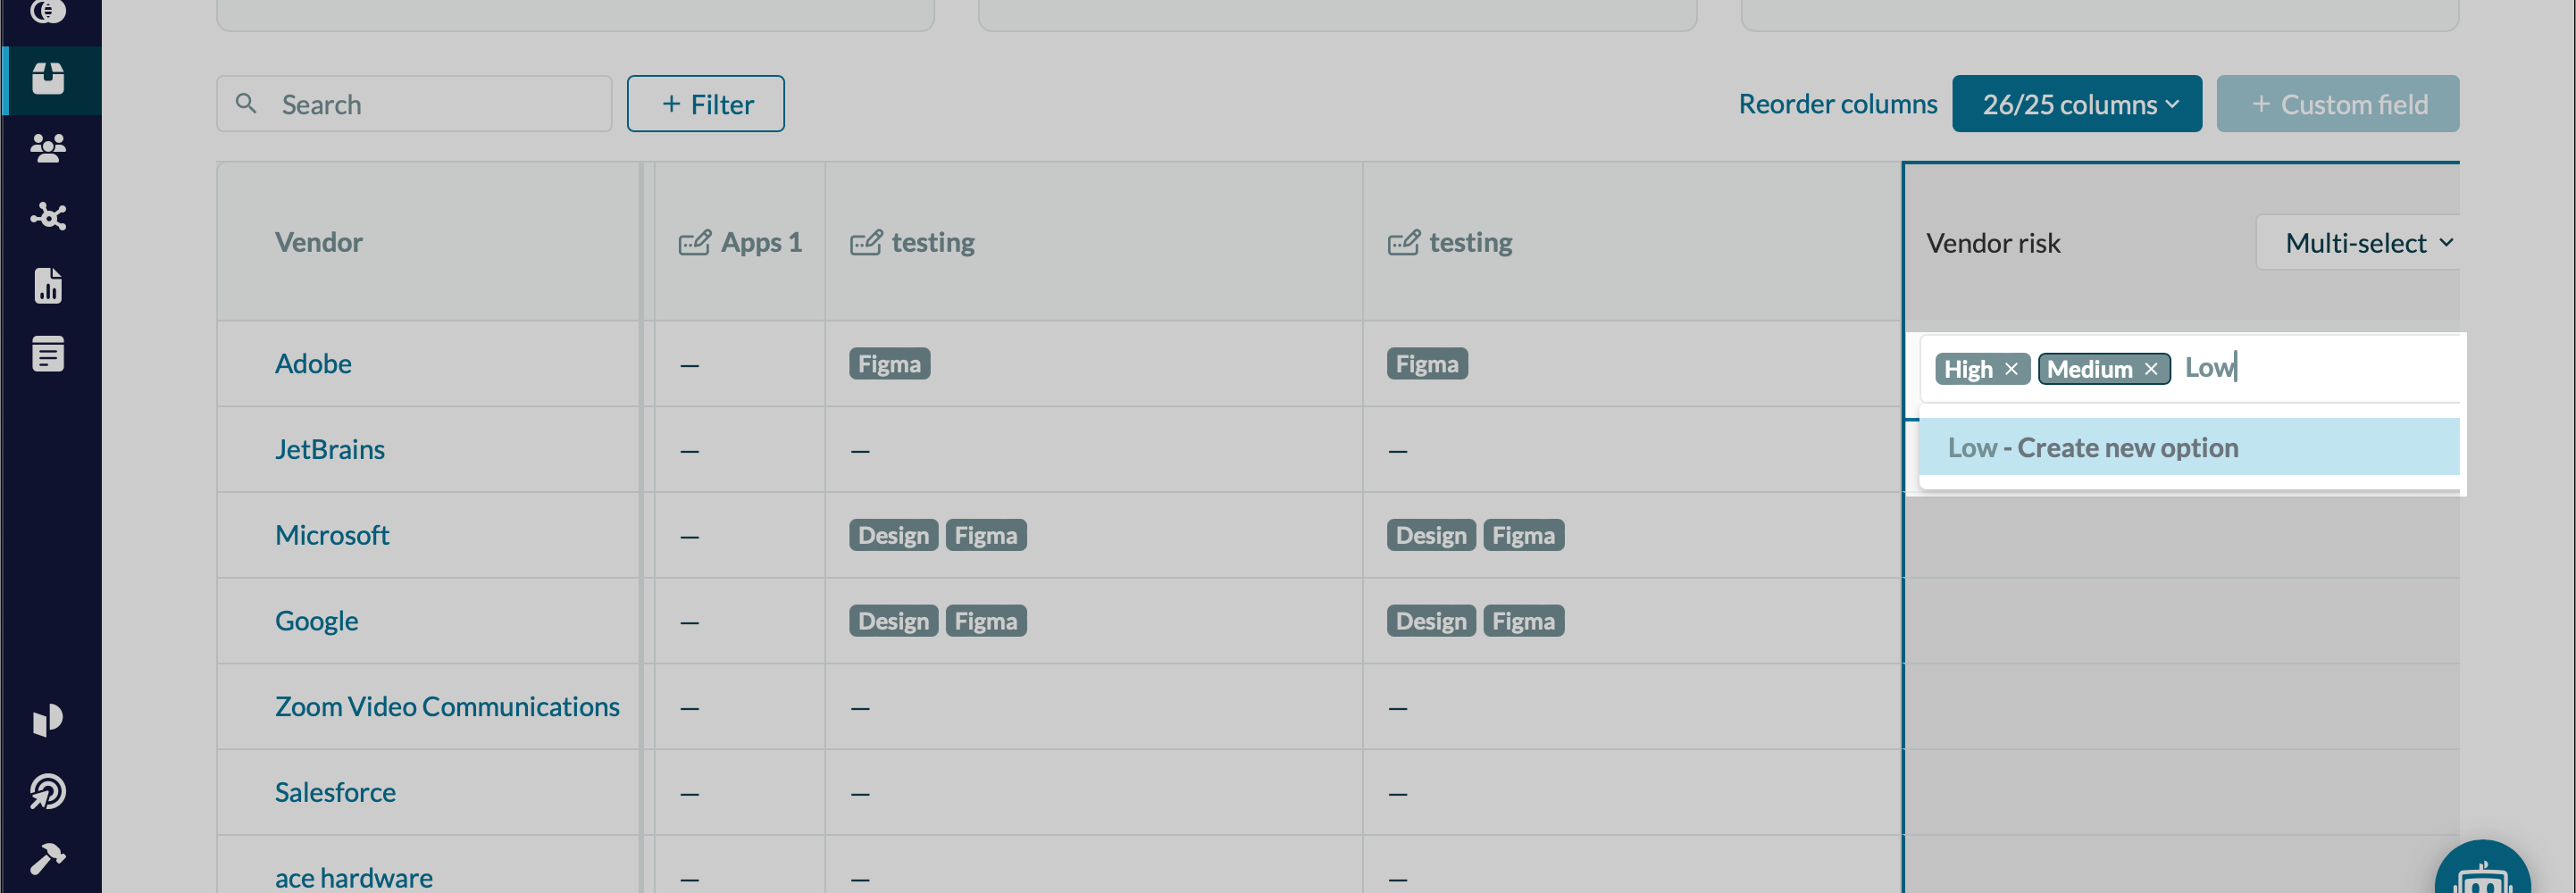Image resolution: width=2576 pixels, height=893 pixels.
Task: Open the Google vendor link
Action: point(316,621)
